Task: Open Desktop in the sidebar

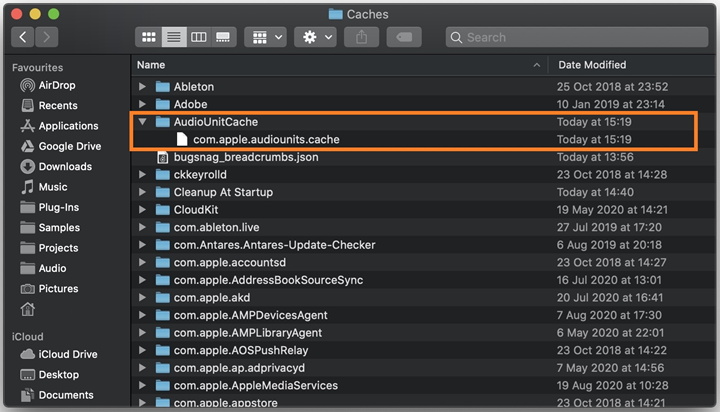Action: point(50,374)
